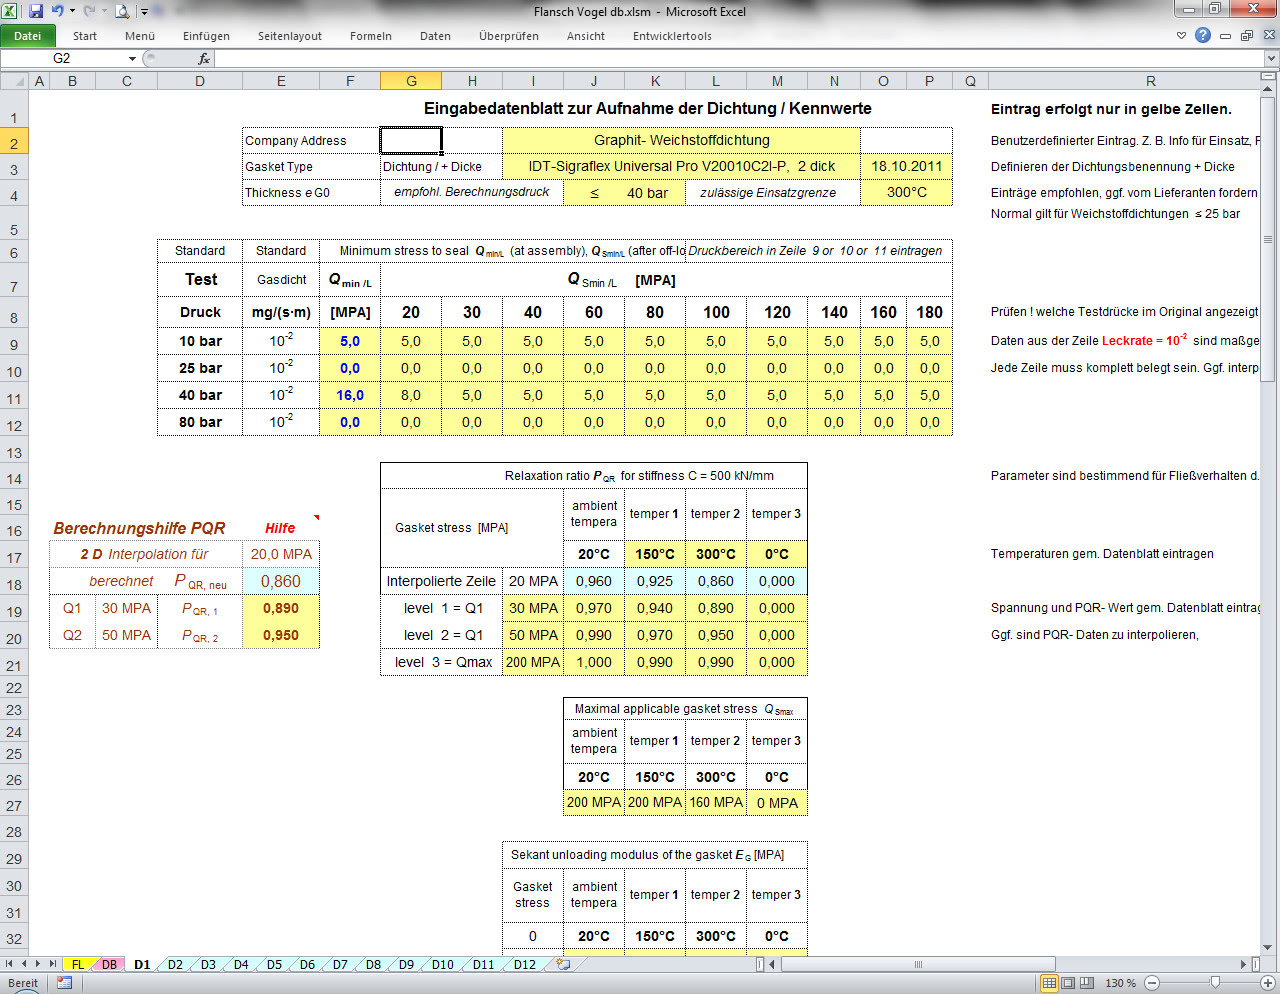This screenshot has height=994, width=1280.
Task: Jump to first sheet with tab navigation arrow
Action: coord(10,965)
